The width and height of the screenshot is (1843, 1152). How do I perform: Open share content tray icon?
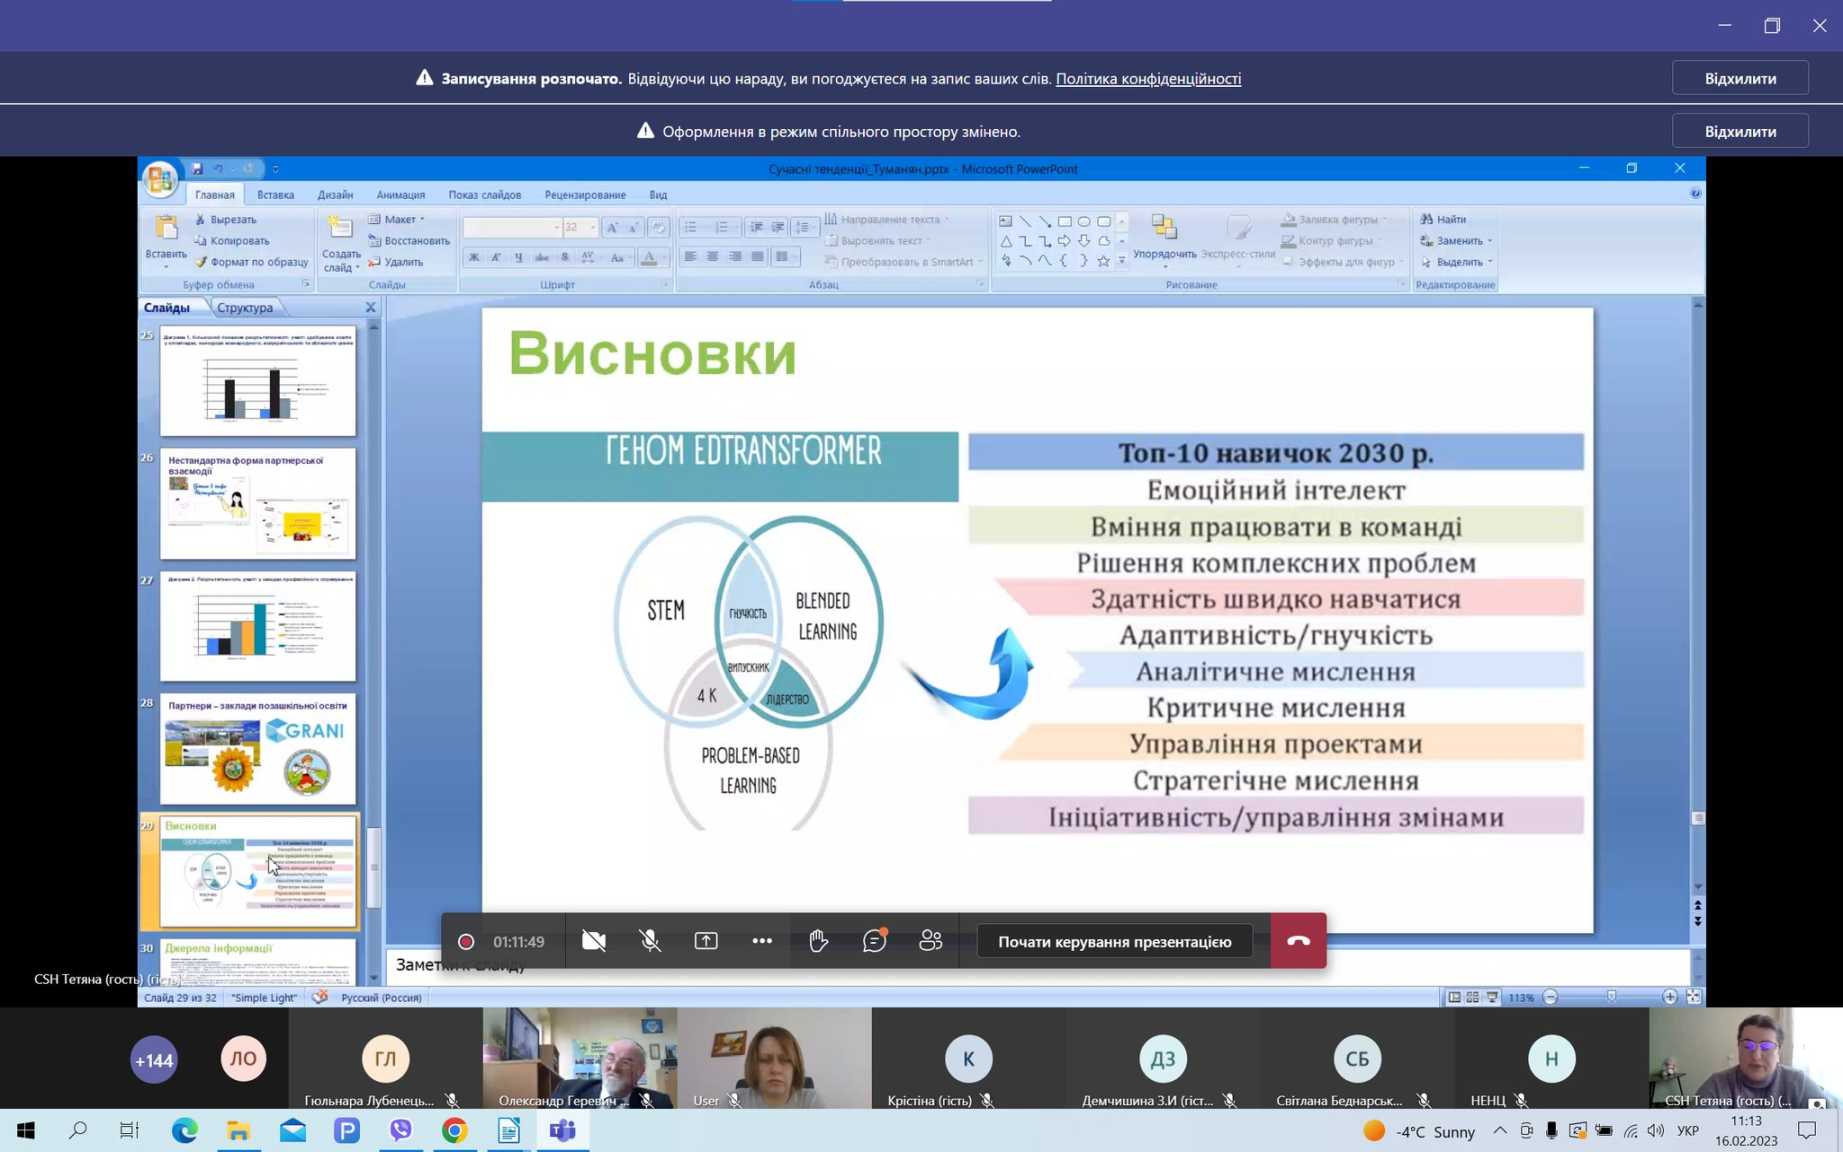(x=706, y=941)
